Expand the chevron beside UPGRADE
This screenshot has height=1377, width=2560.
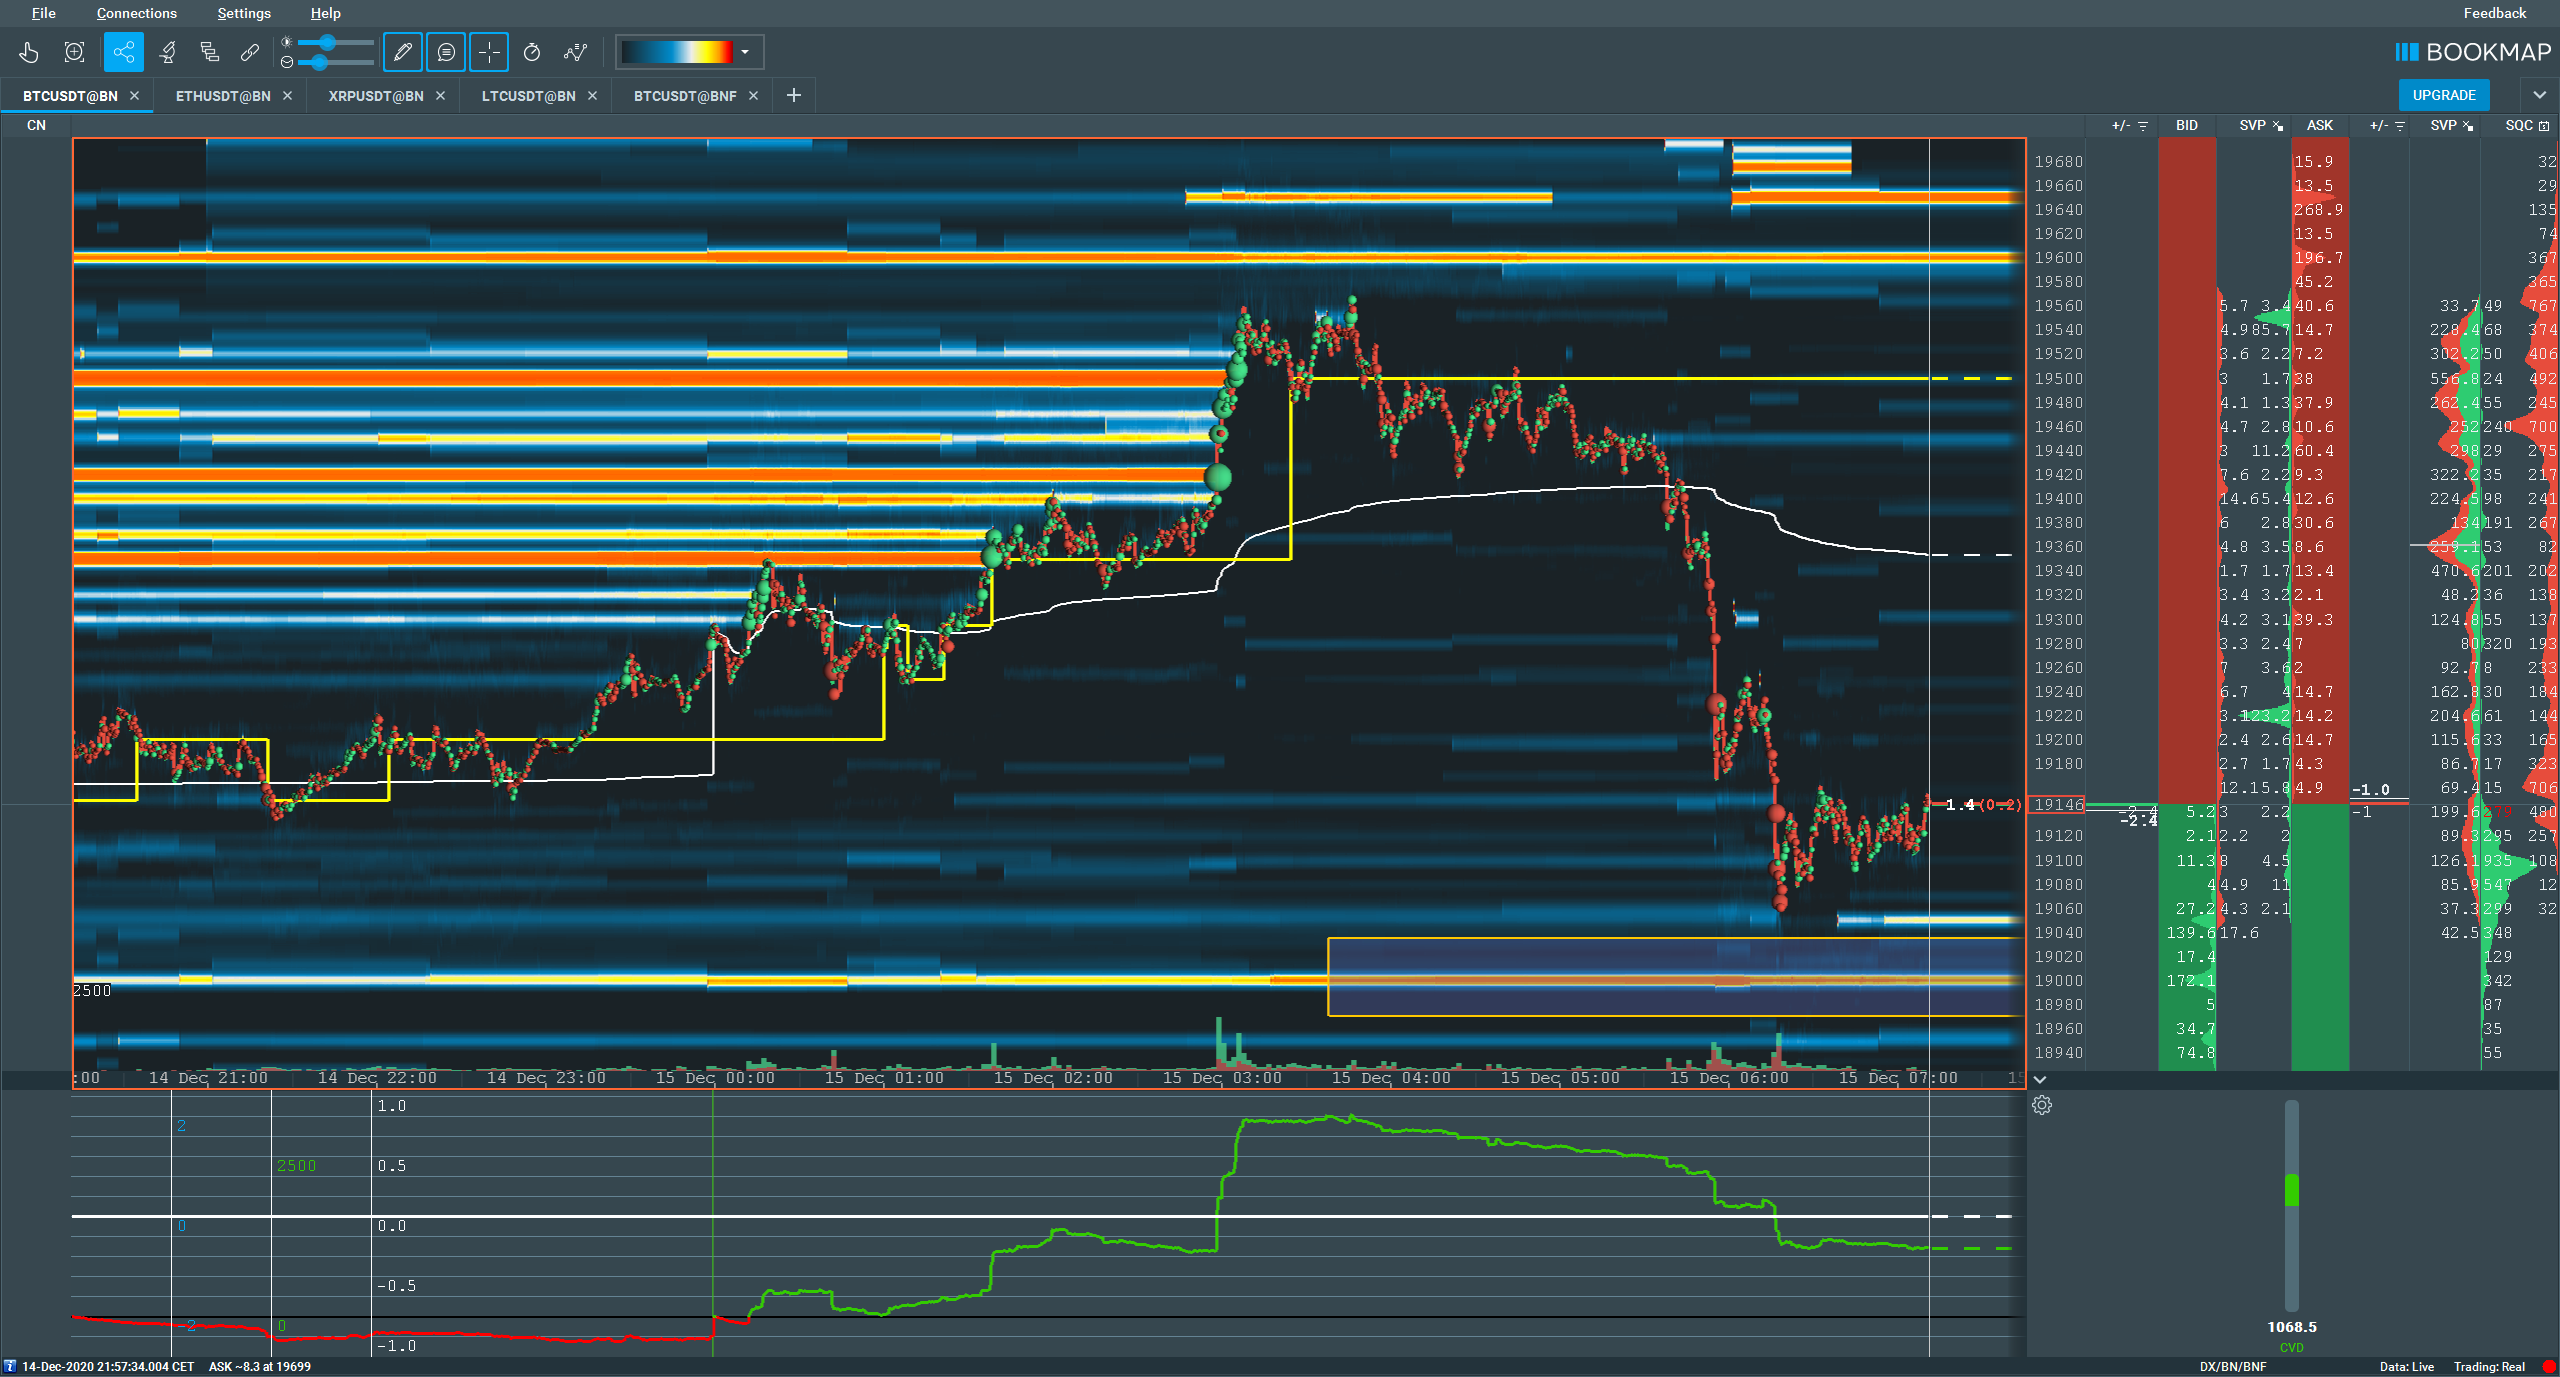(x=2539, y=95)
